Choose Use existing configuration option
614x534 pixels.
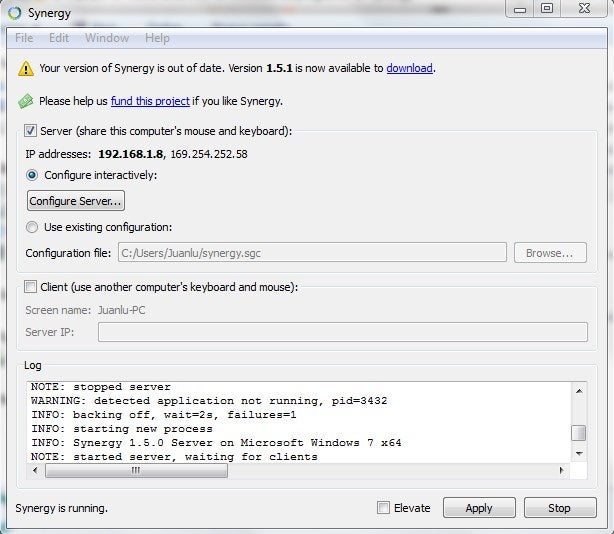click(x=32, y=227)
